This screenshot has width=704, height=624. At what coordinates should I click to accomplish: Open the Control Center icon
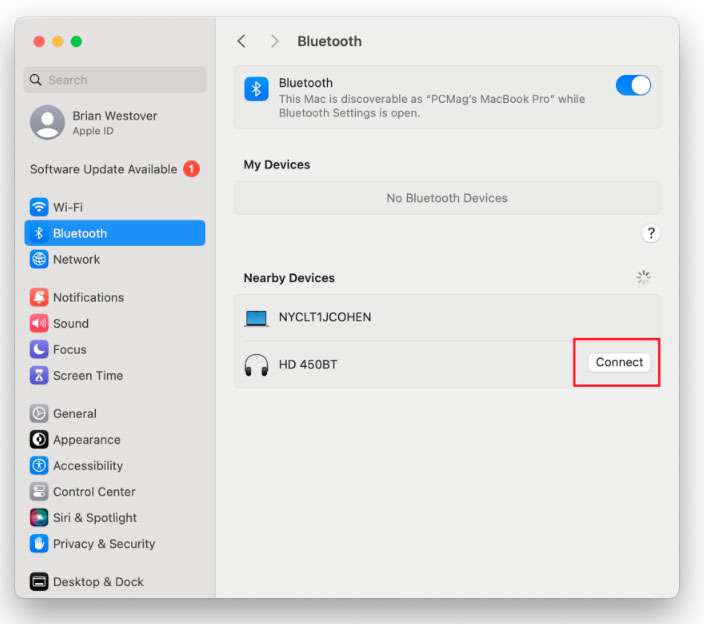pyautogui.click(x=39, y=492)
